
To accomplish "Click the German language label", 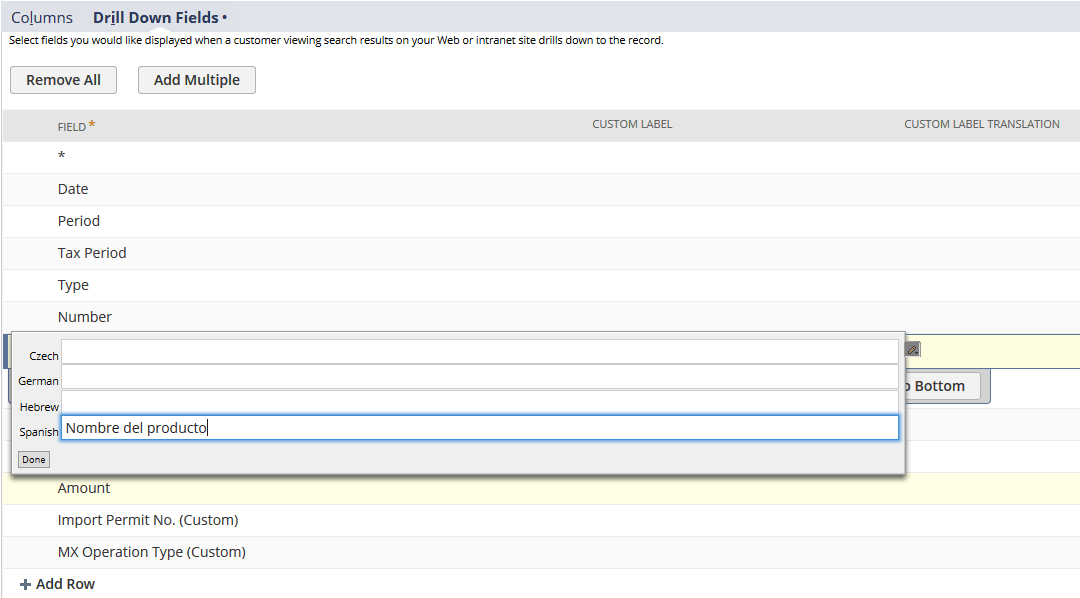I will (39, 381).
